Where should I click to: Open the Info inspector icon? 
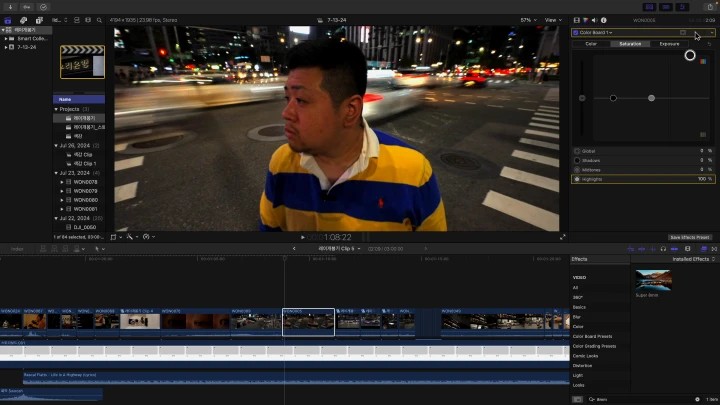(x=603, y=20)
